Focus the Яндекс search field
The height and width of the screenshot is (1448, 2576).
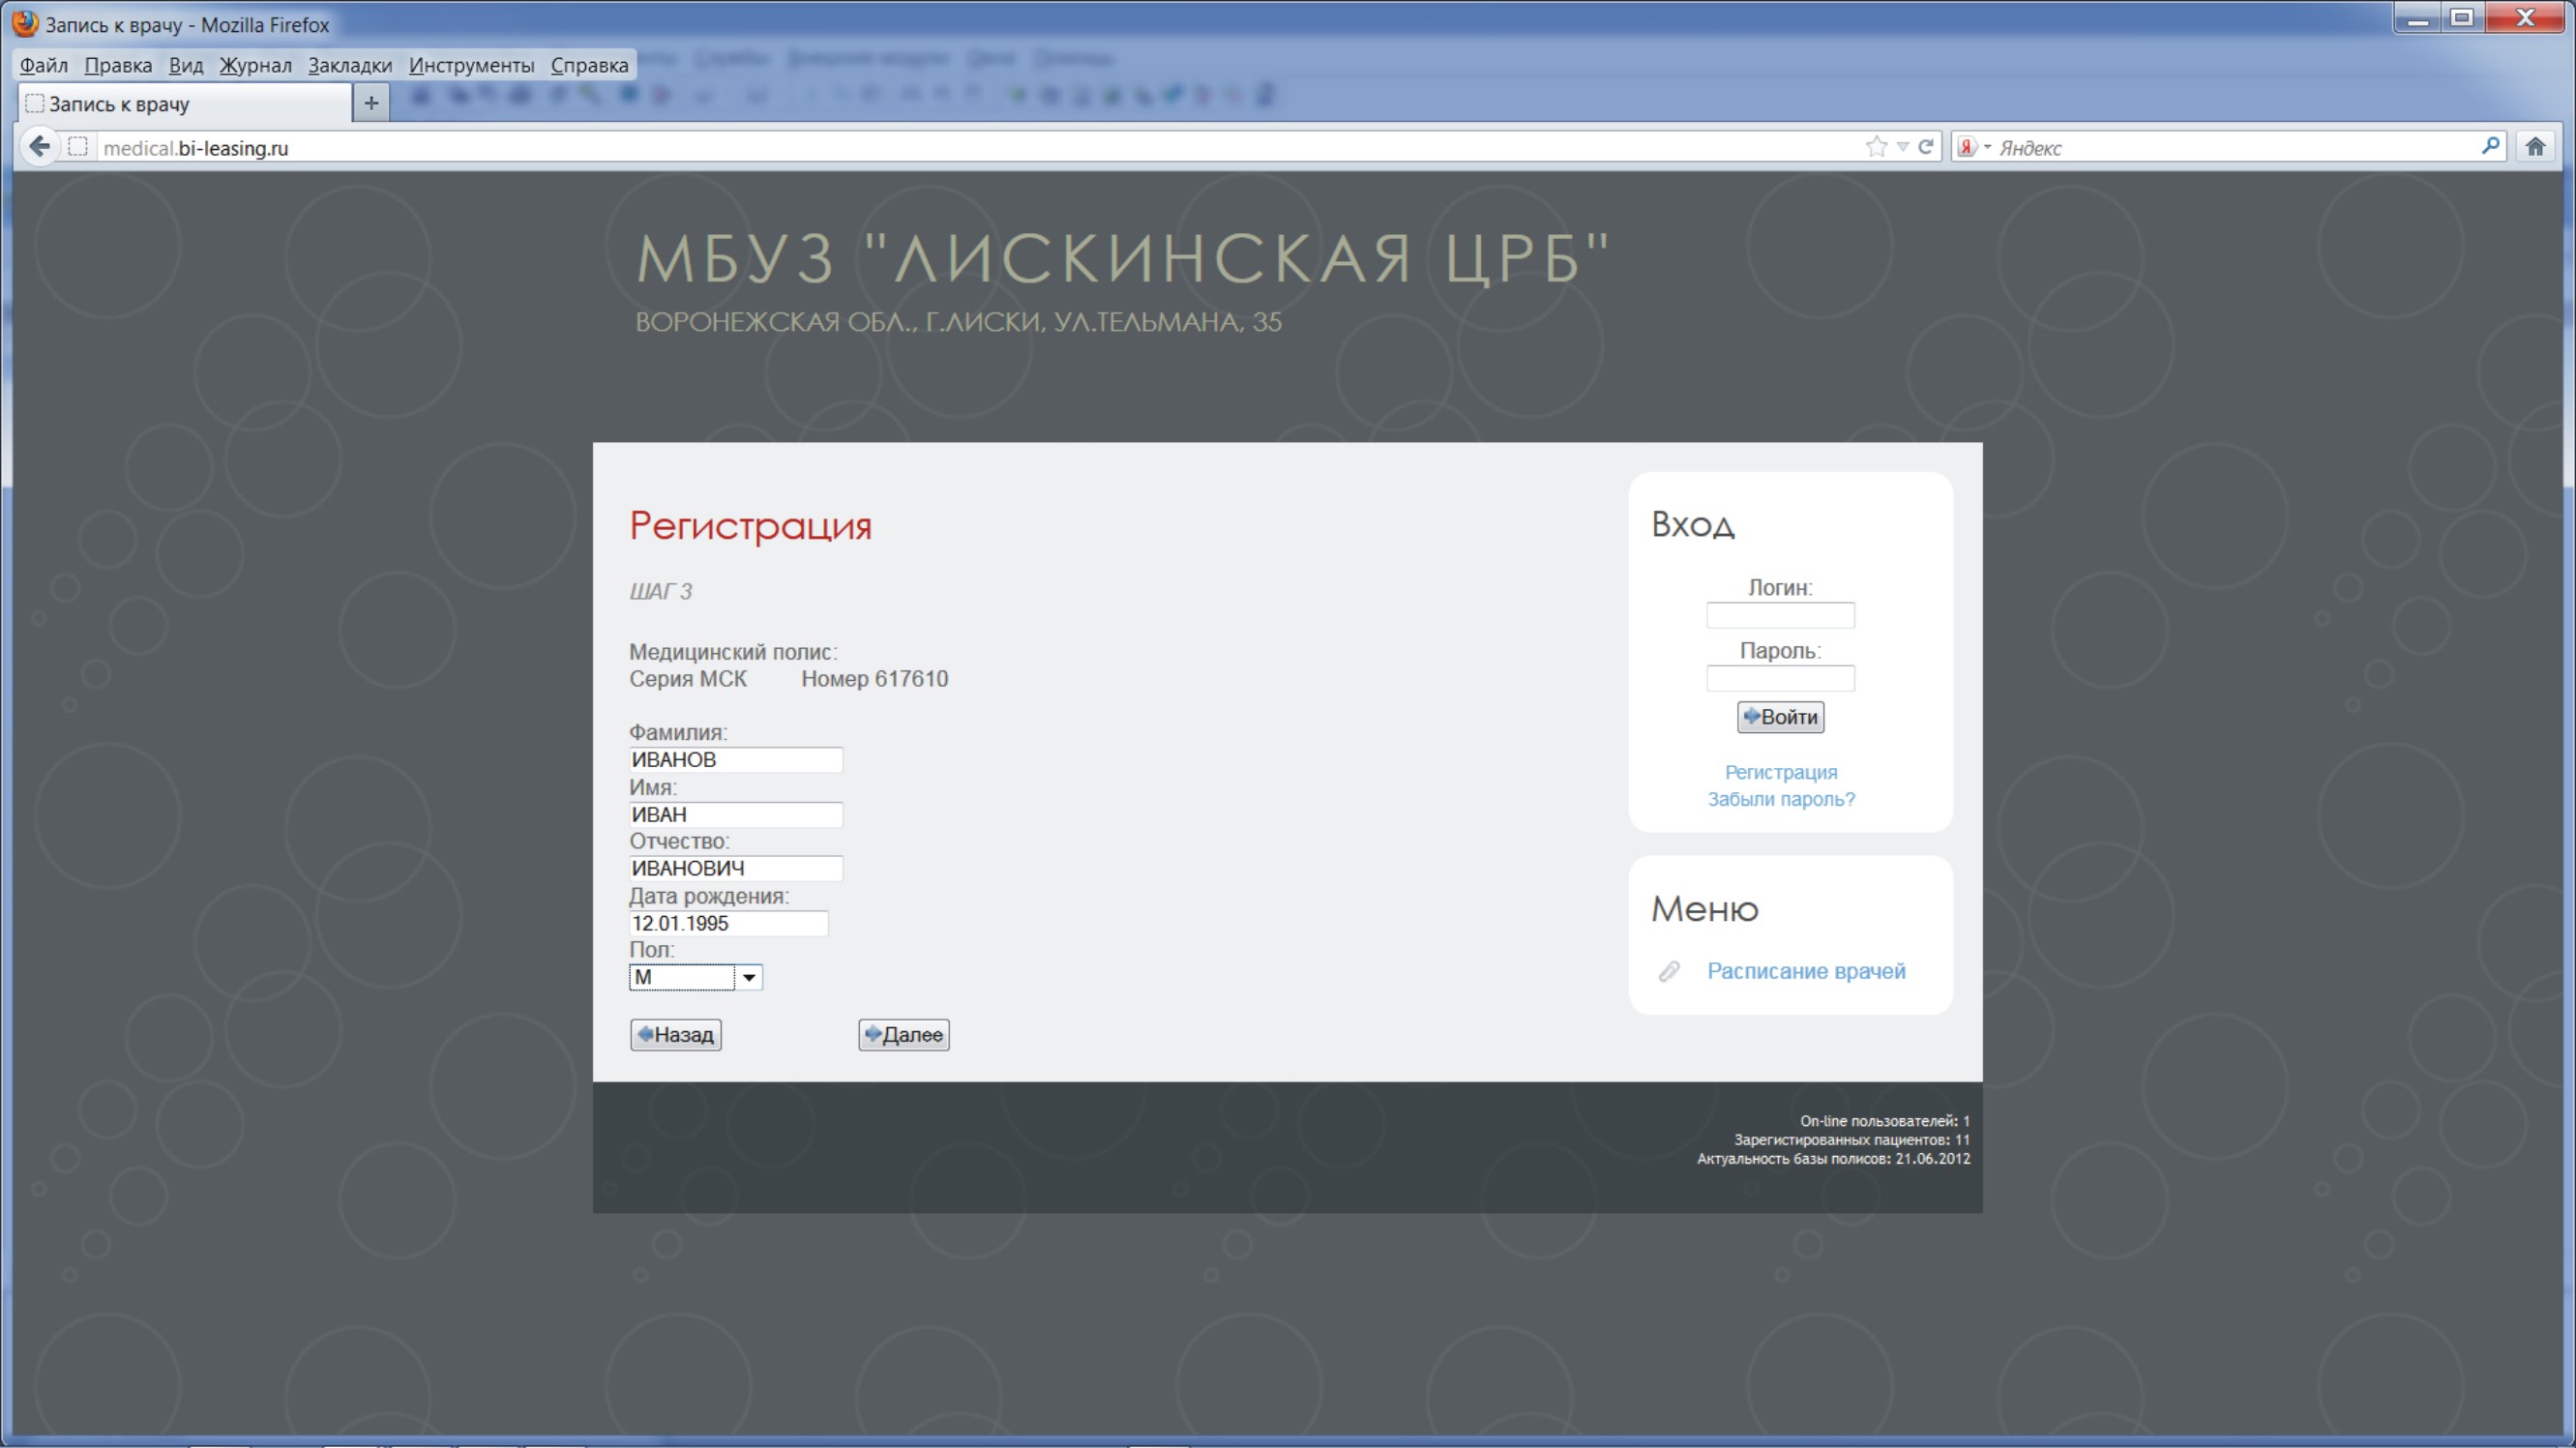(2235, 147)
